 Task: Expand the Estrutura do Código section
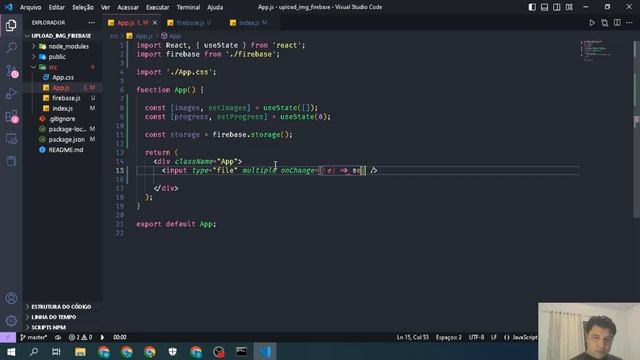coord(62,307)
